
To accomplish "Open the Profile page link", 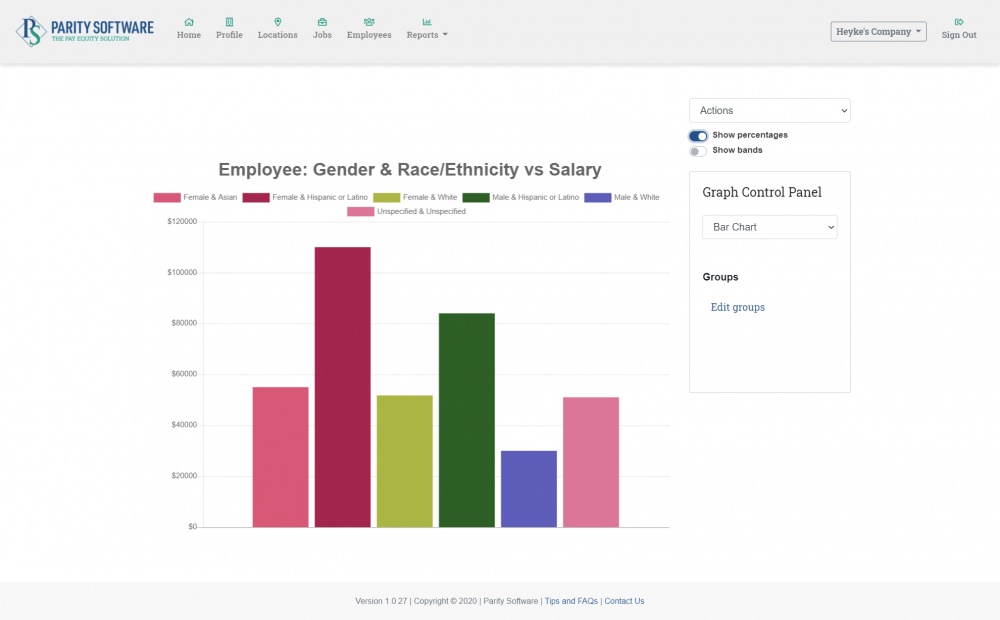I will point(229,34).
